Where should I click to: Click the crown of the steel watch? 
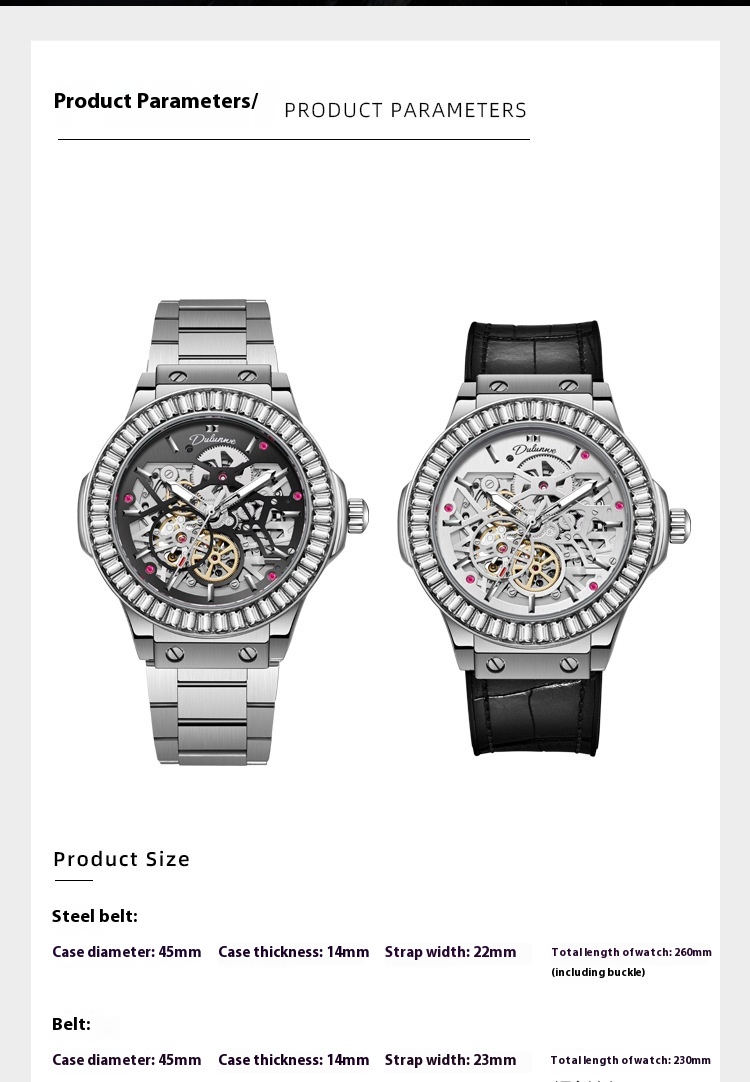pos(357,516)
